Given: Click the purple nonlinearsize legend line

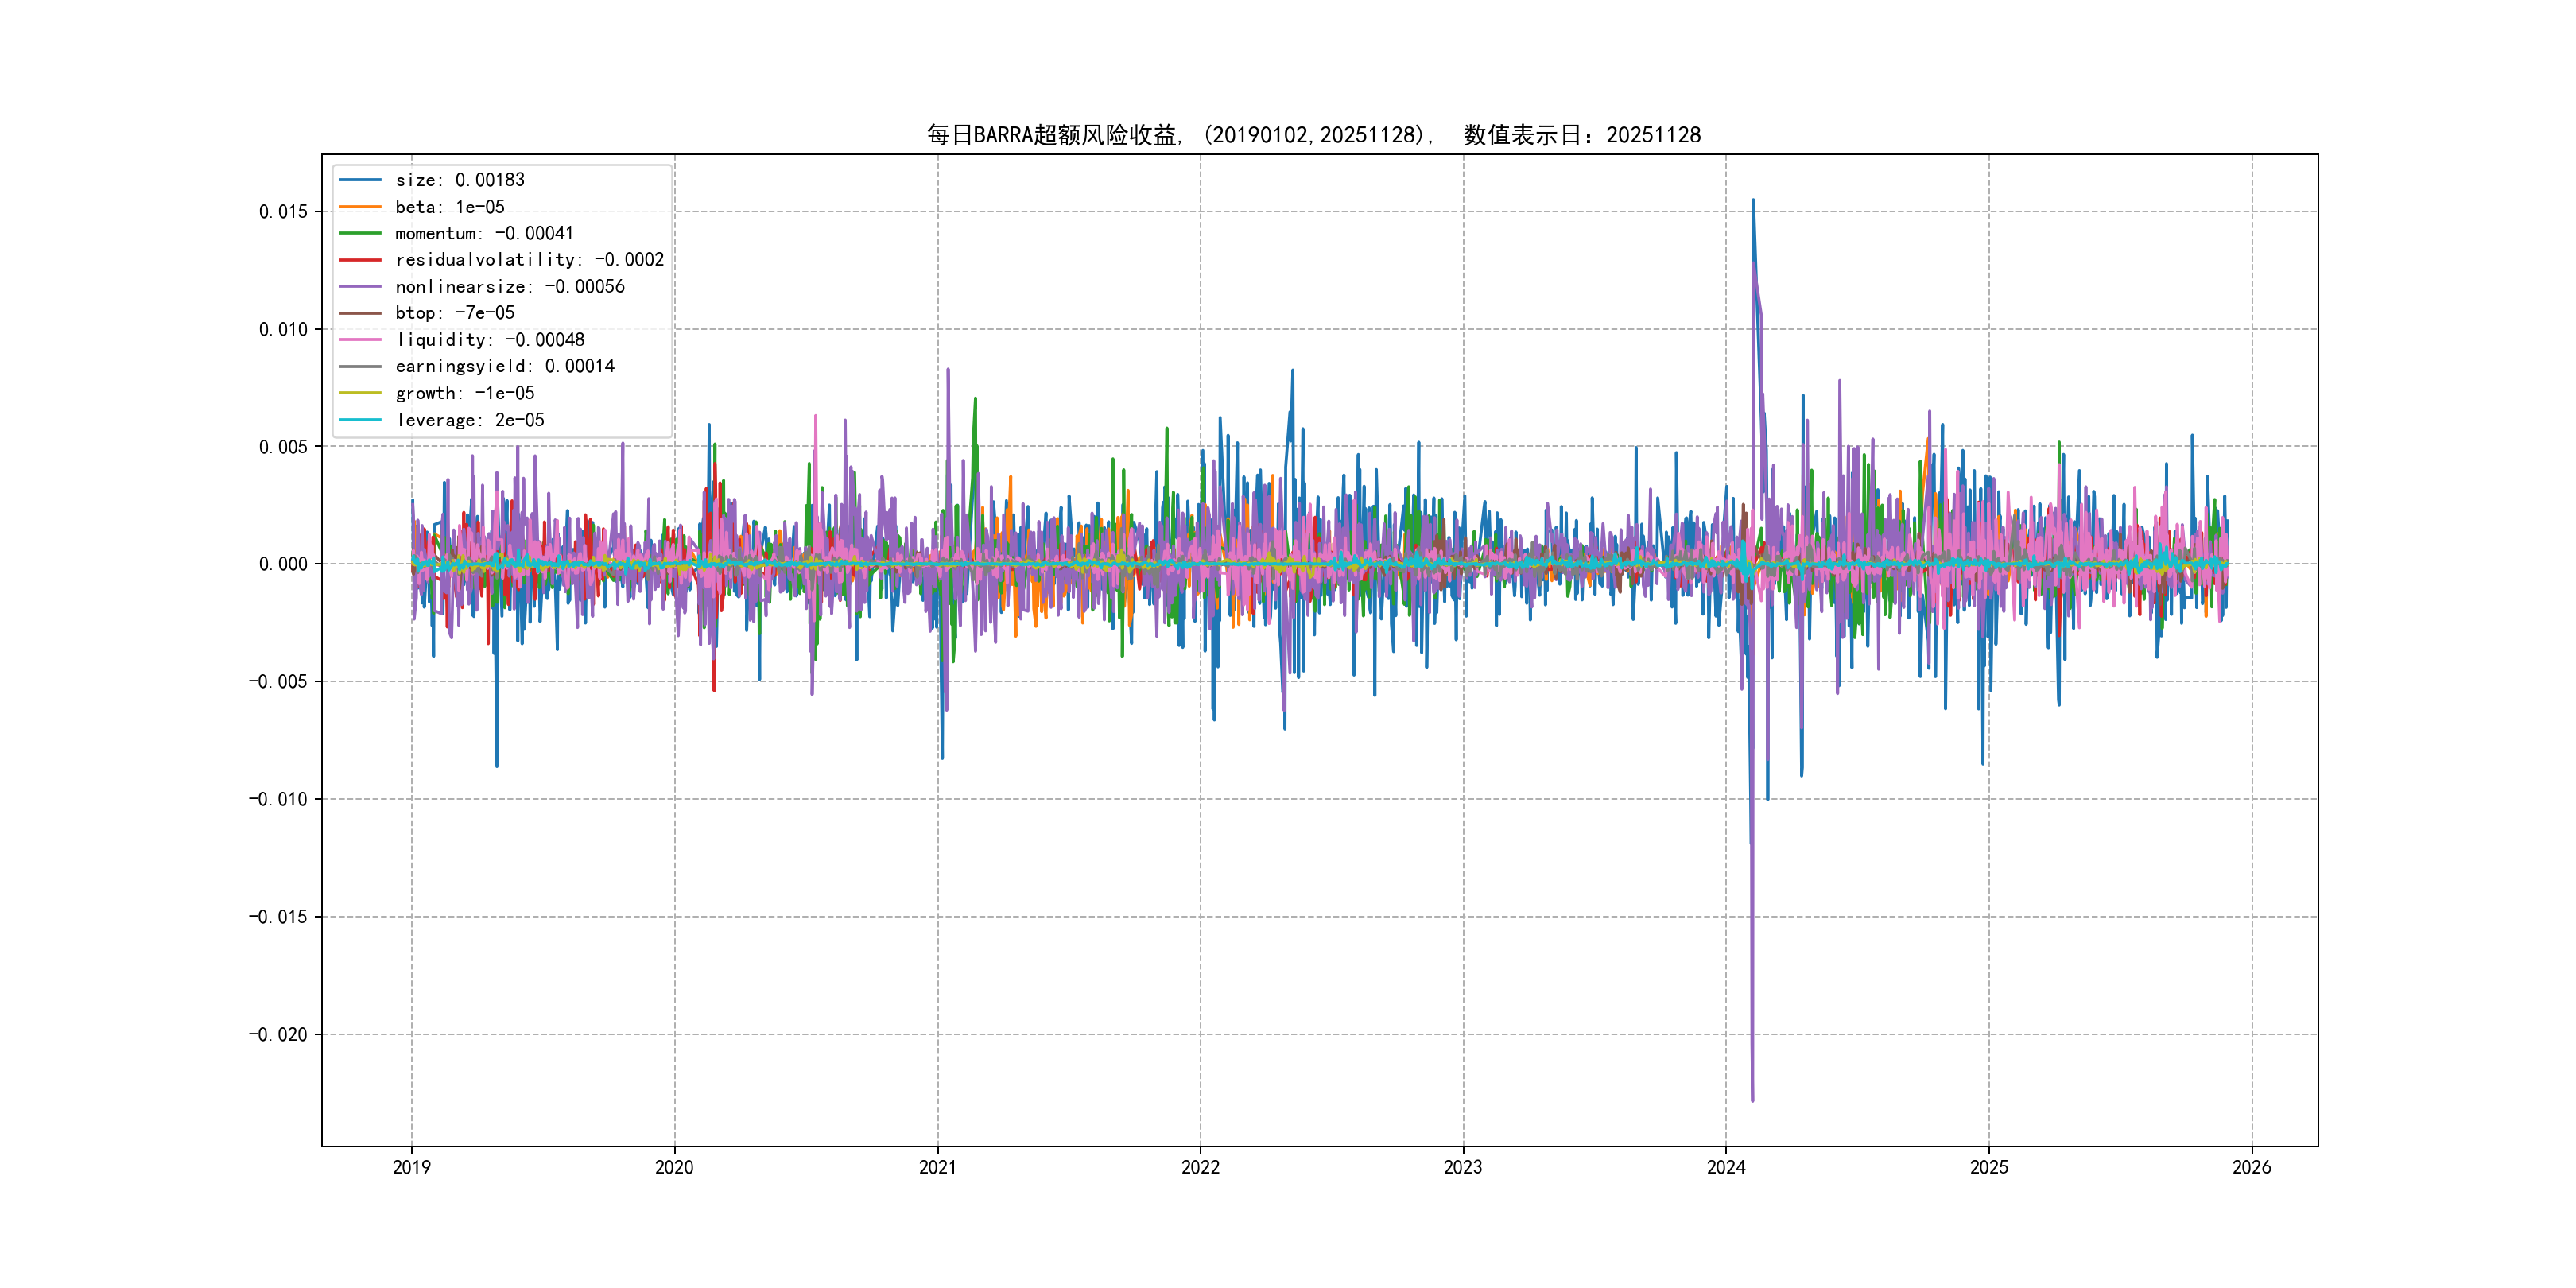Looking at the screenshot, I should pos(360,287).
